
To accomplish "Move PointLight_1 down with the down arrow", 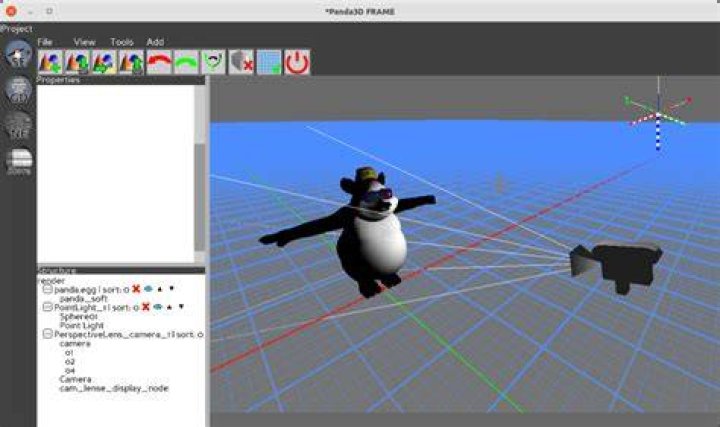I will 181,307.
